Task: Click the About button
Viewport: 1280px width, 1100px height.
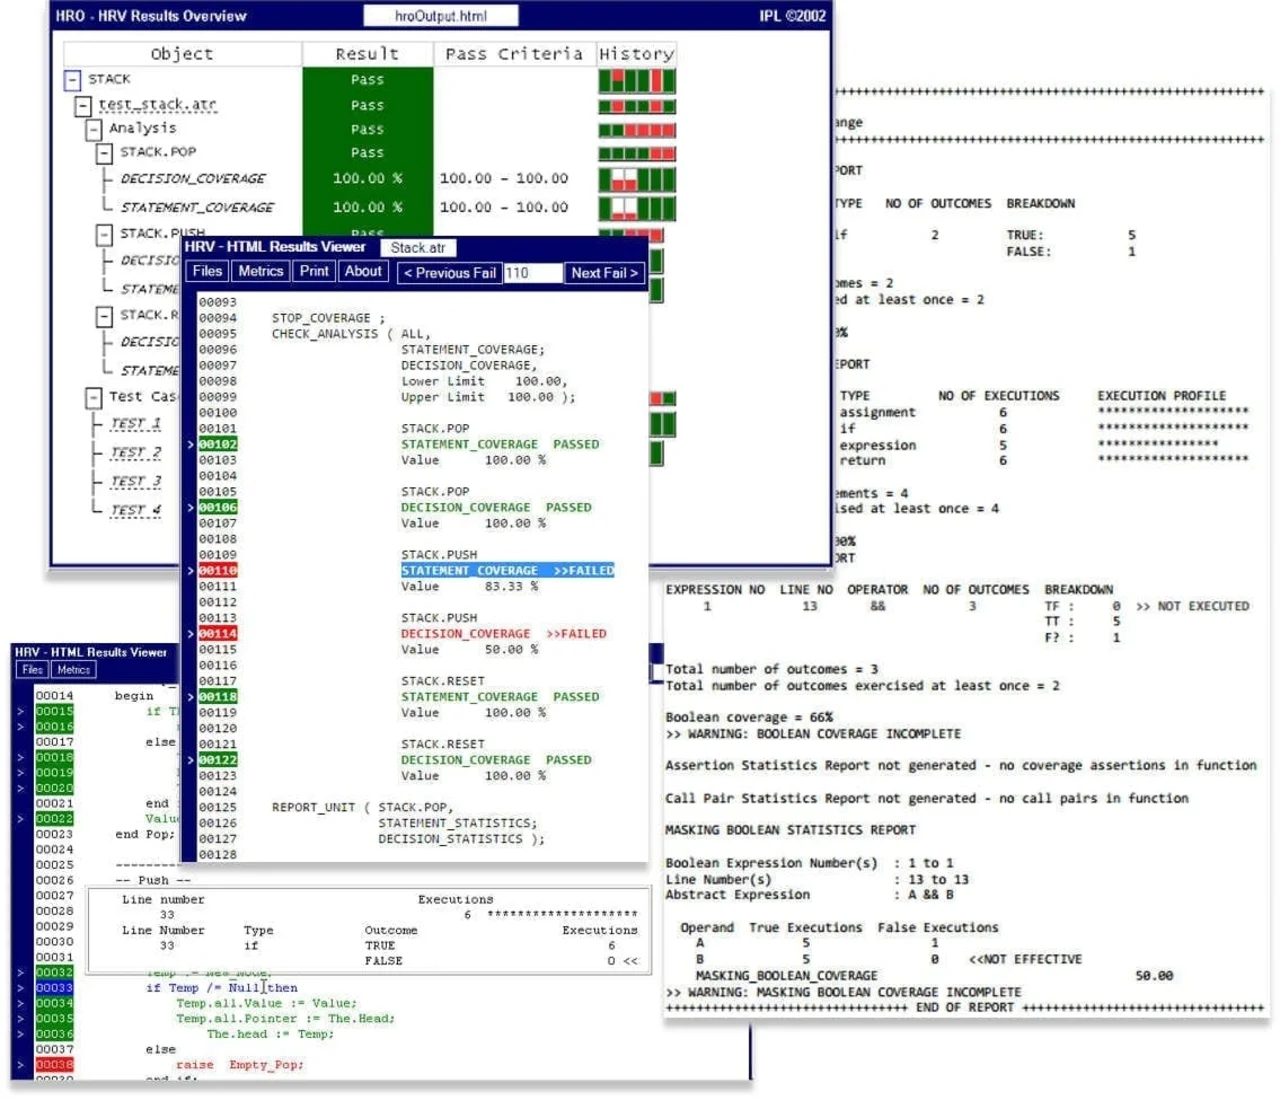Action: (x=363, y=271)
